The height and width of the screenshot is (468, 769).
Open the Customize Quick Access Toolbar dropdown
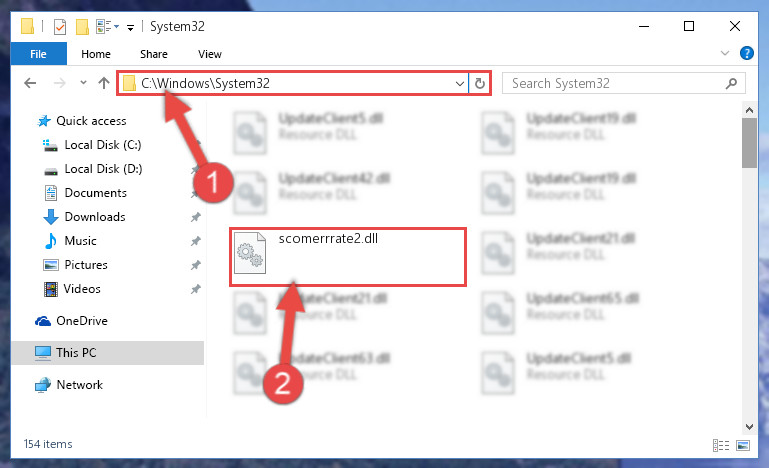click(130, 27)
